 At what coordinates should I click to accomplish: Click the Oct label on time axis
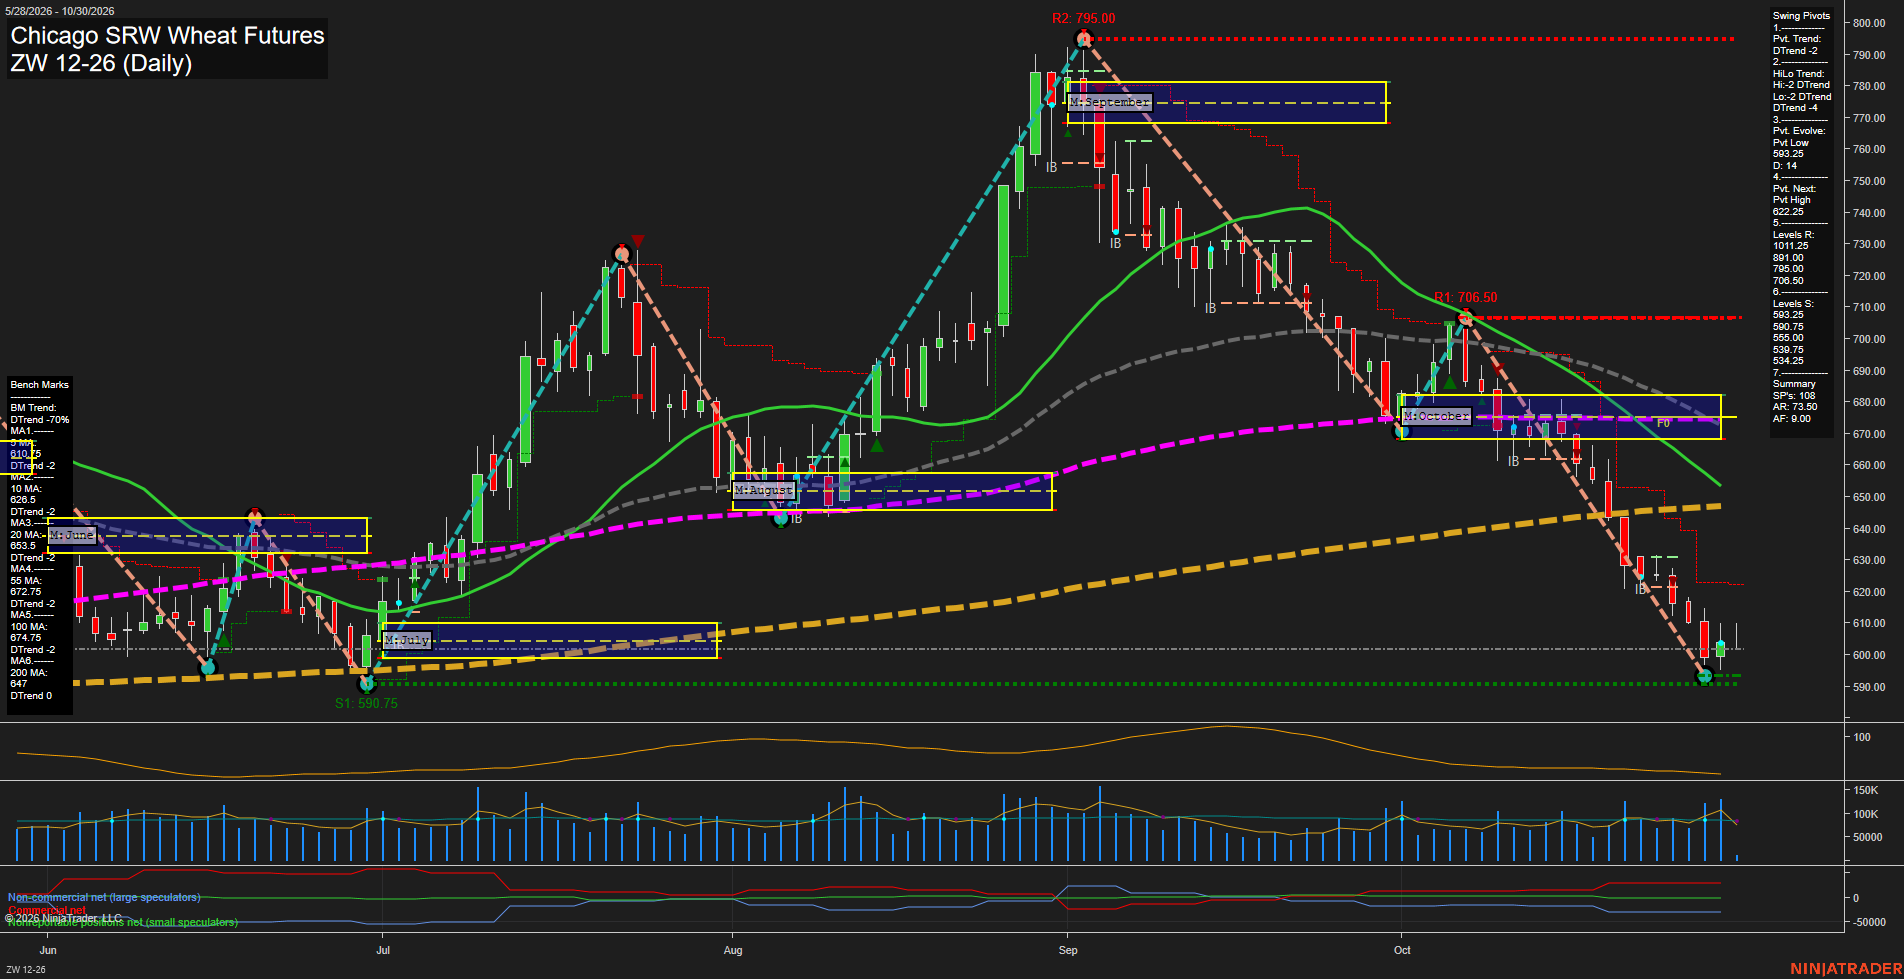point(1402,950)
